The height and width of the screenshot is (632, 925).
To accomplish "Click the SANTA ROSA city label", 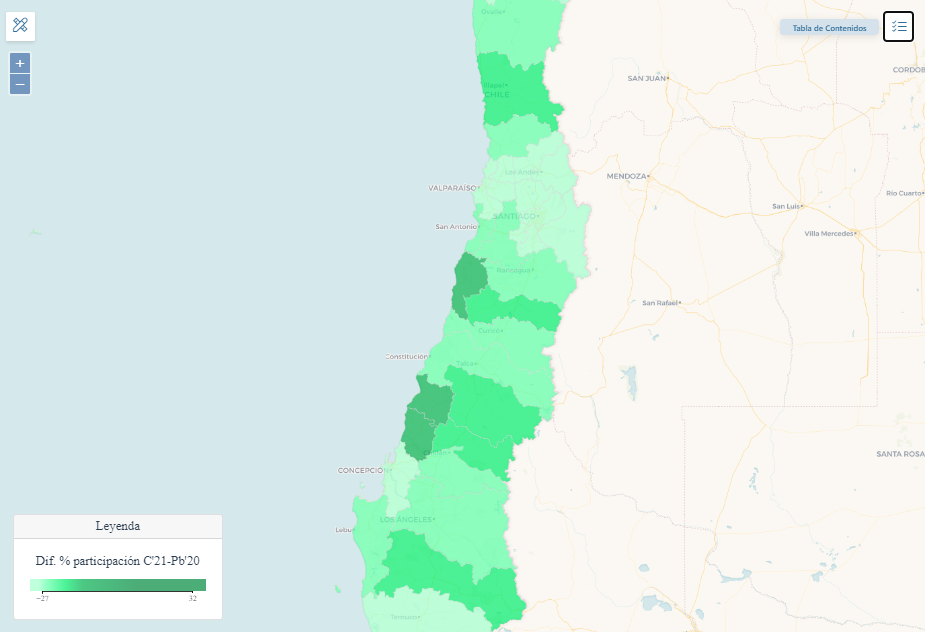I will [x=900, y=454].
